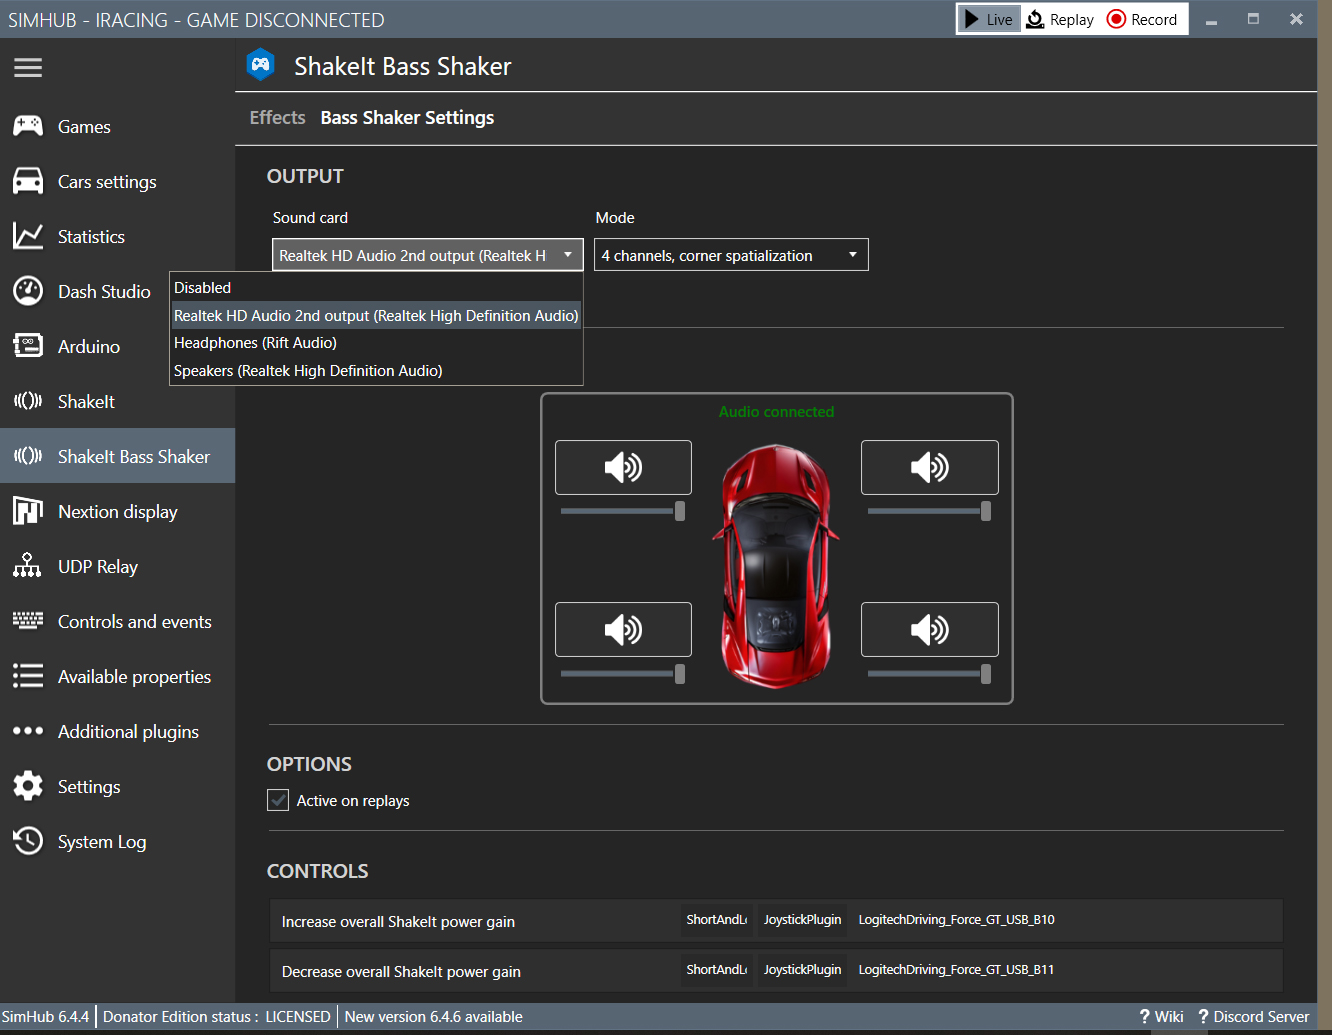This screenshot has height=1035, width=1332.
Task: Click the blue ShakeIt Bass Shaker header icon
Action: (261, 66)
